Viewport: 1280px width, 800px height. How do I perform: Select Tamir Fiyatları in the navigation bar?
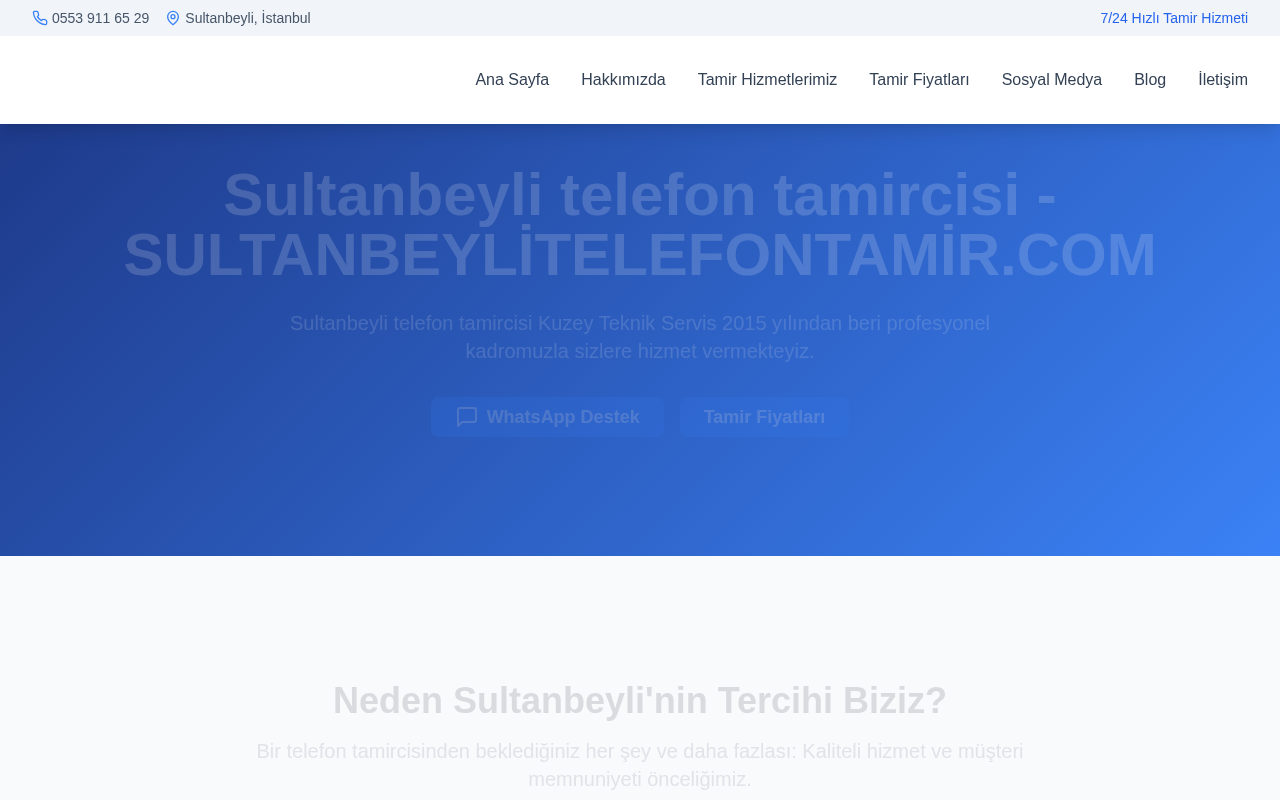click(x=919, y=80)
